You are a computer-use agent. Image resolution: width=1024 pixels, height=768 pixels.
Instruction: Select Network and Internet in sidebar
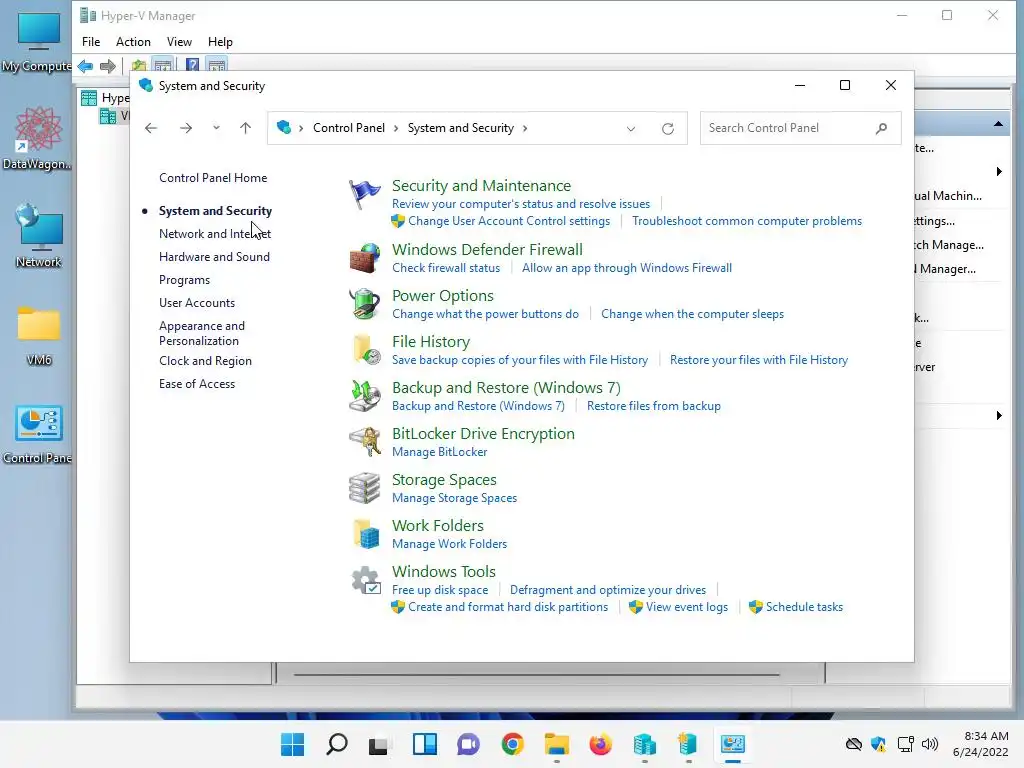(215, 234)
